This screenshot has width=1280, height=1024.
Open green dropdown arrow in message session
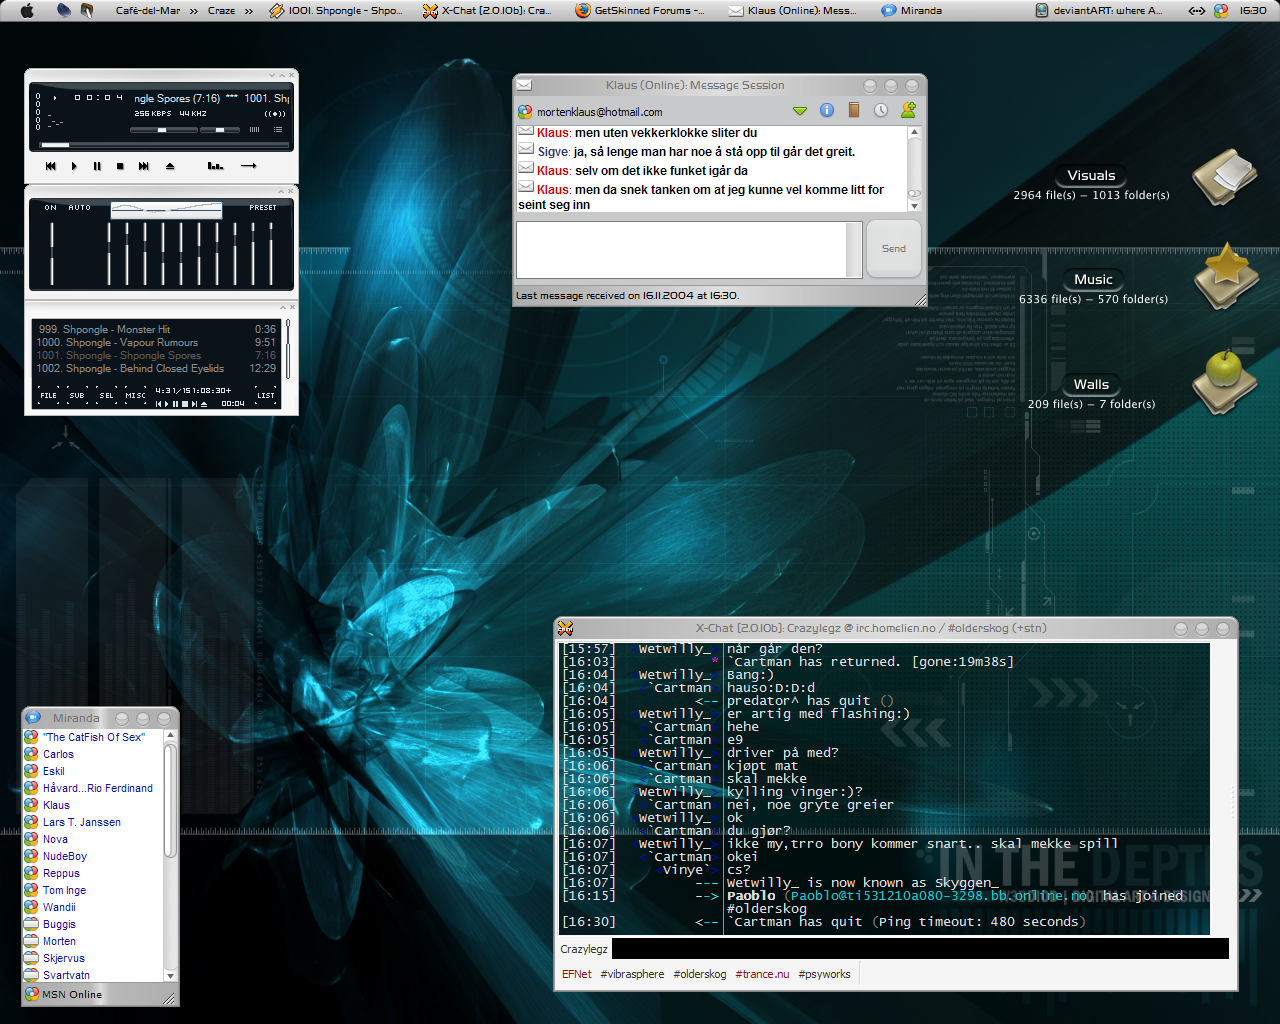tap(800, 111)
